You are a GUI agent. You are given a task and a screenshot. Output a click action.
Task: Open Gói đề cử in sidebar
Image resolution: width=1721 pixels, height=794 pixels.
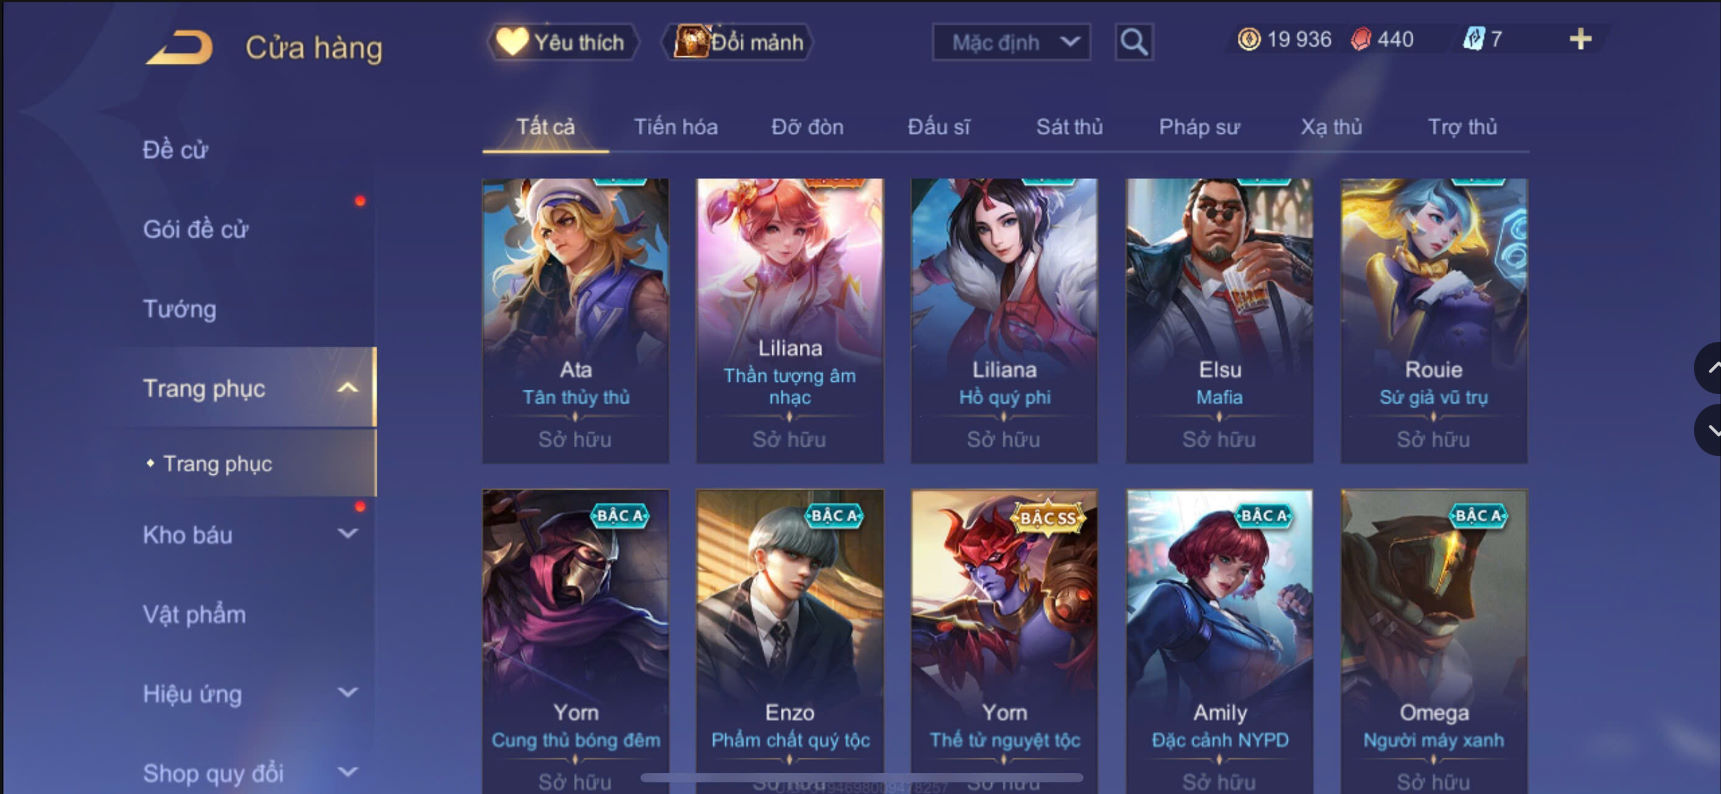coord(196,229)
